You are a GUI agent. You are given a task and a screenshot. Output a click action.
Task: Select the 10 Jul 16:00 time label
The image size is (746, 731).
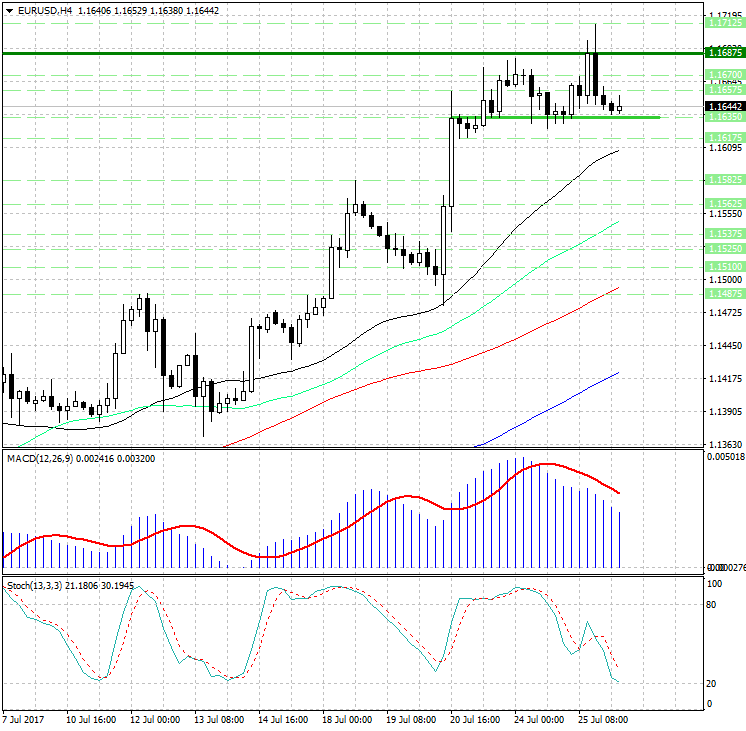click(91, 719)
